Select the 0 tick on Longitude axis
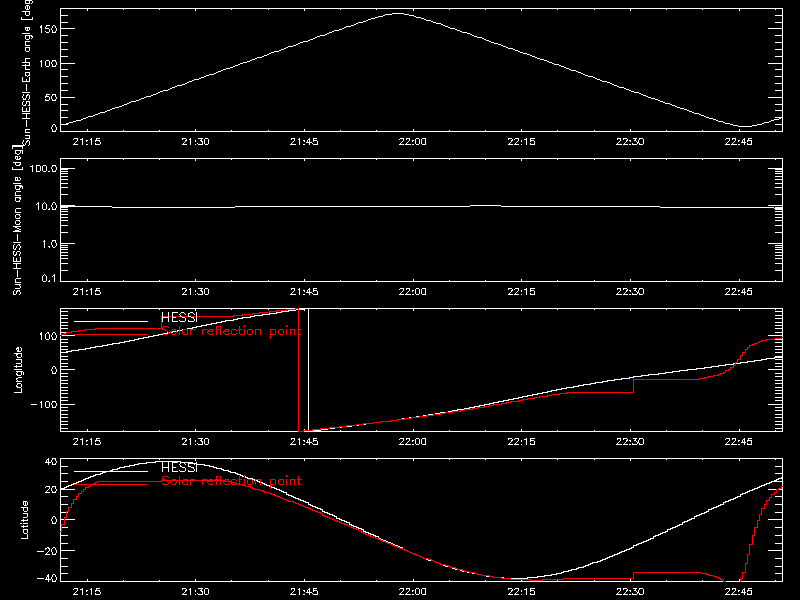 [x=54, y=370]
